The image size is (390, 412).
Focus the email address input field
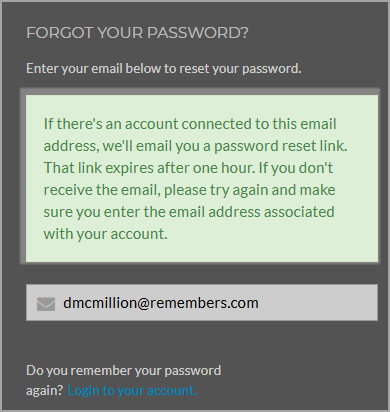(x=202, y=303)
